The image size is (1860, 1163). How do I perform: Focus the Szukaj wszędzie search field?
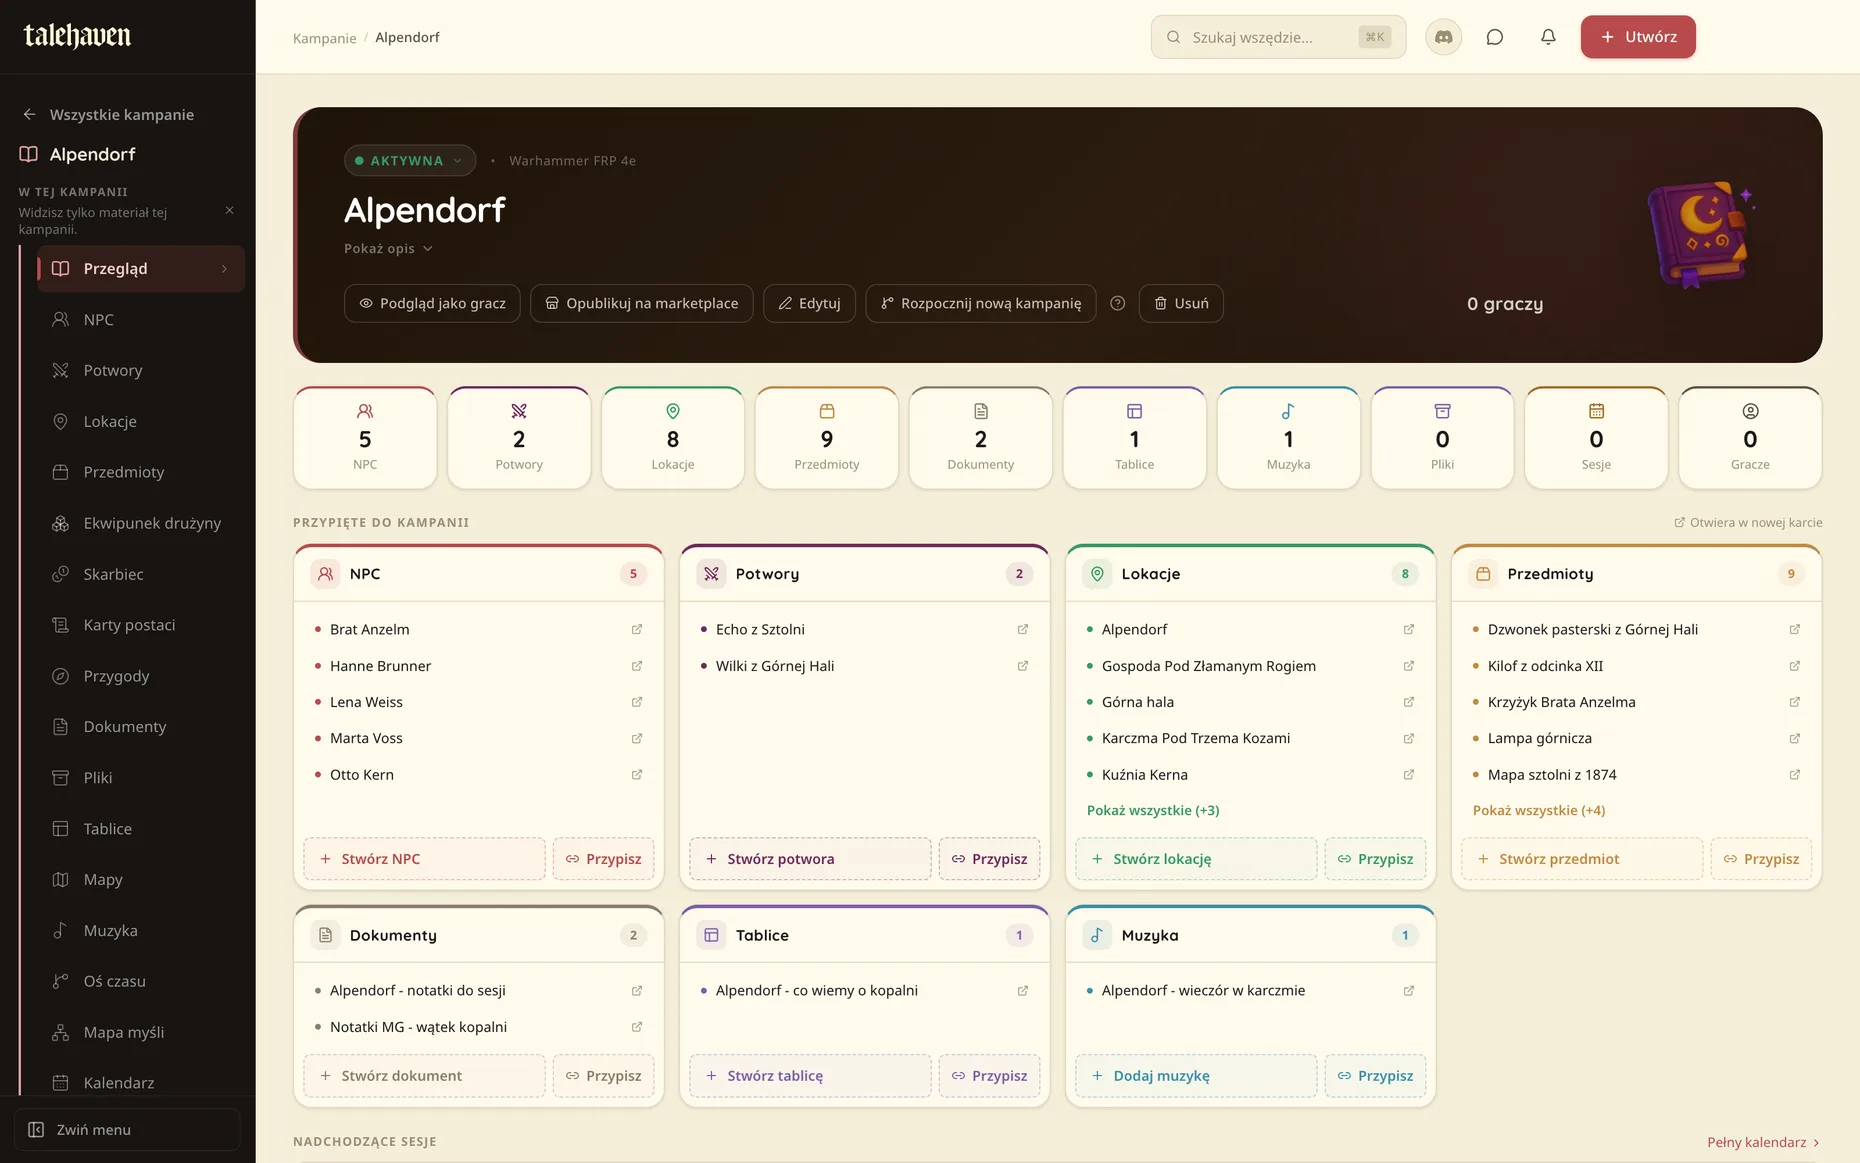1278,37
